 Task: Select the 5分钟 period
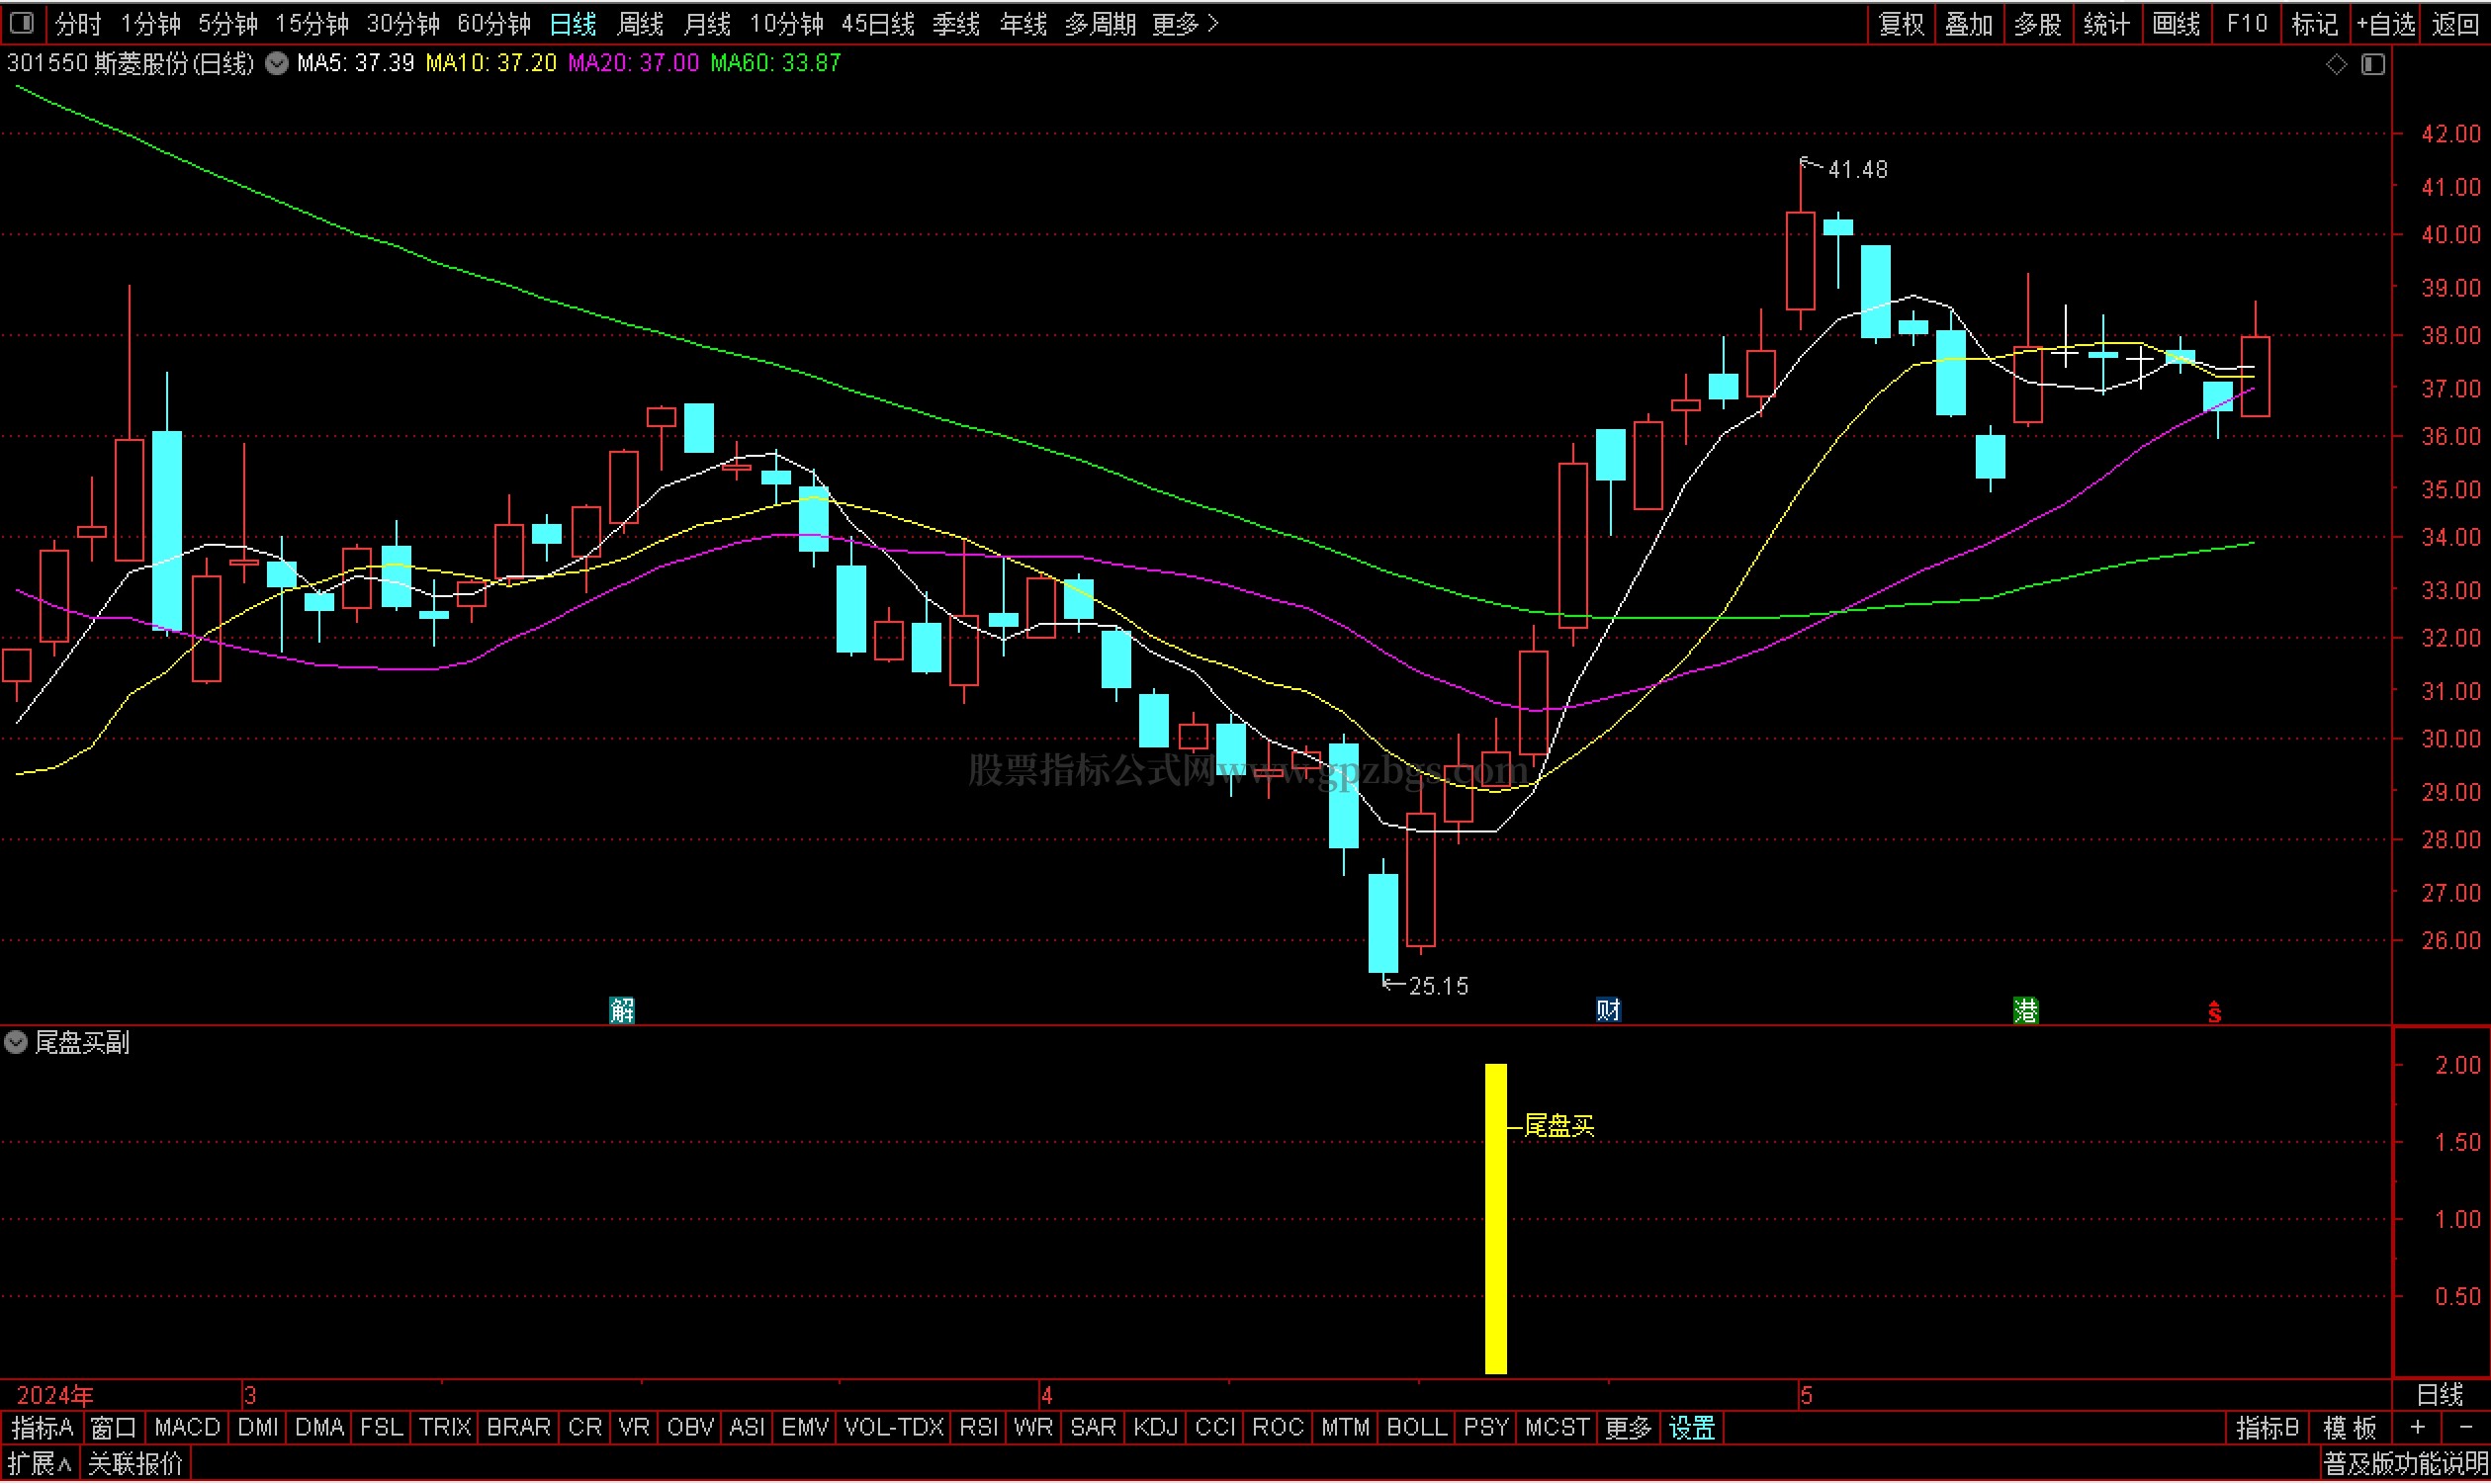(228, 23)
